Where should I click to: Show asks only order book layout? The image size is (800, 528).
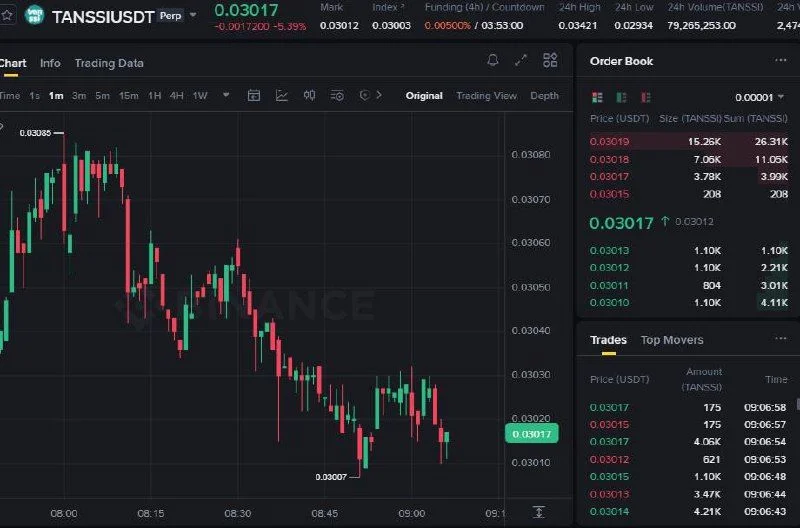pyautogui.click(x=645, y=97)
